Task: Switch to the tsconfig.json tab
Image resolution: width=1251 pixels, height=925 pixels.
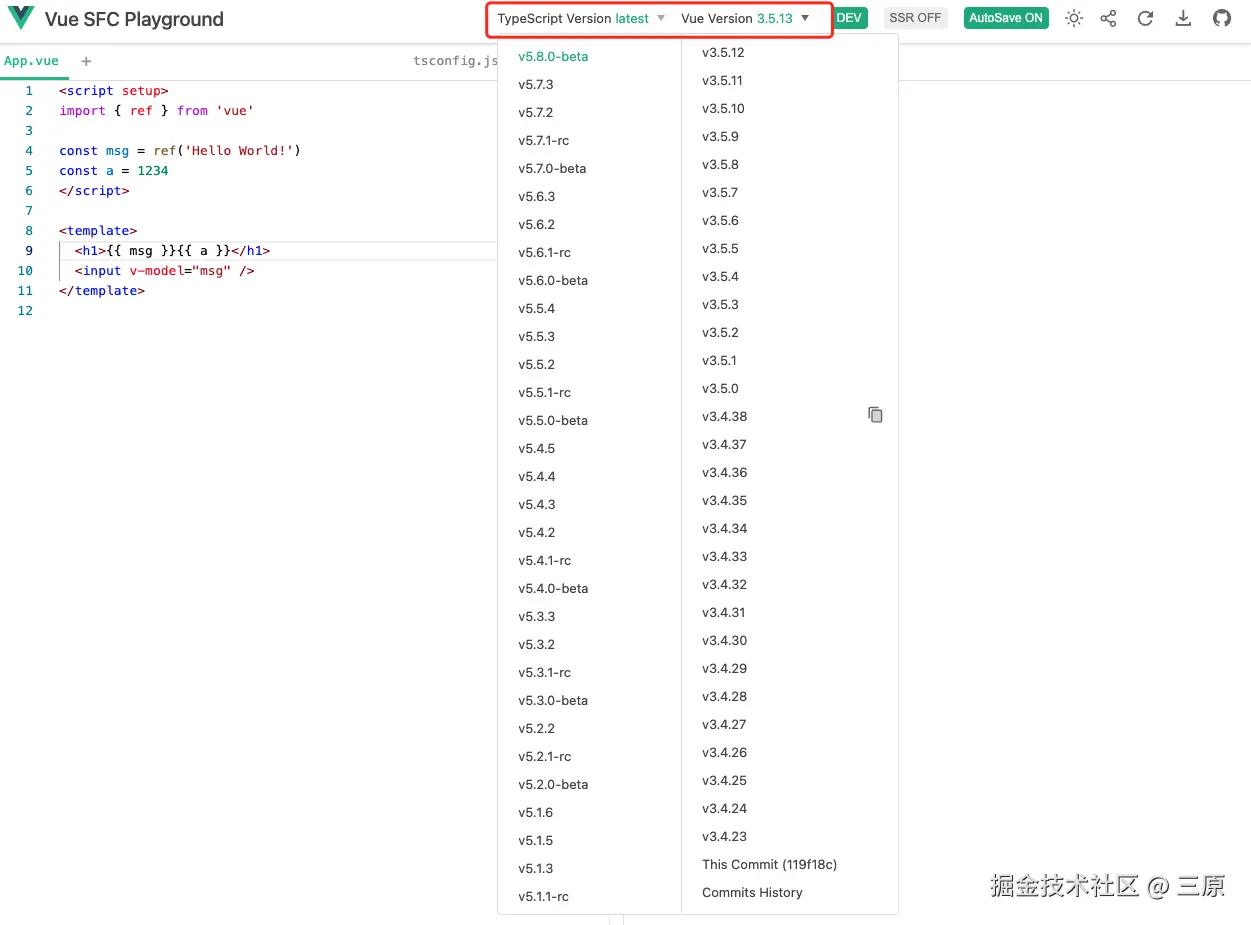Action: point(455,61)
